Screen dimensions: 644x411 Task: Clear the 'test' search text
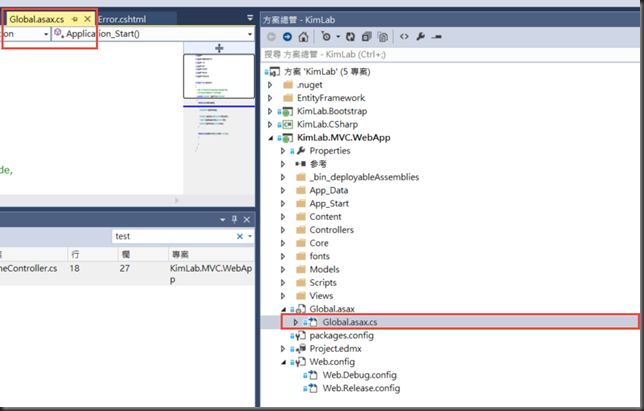pyautogui.click(x=240, y=236)
